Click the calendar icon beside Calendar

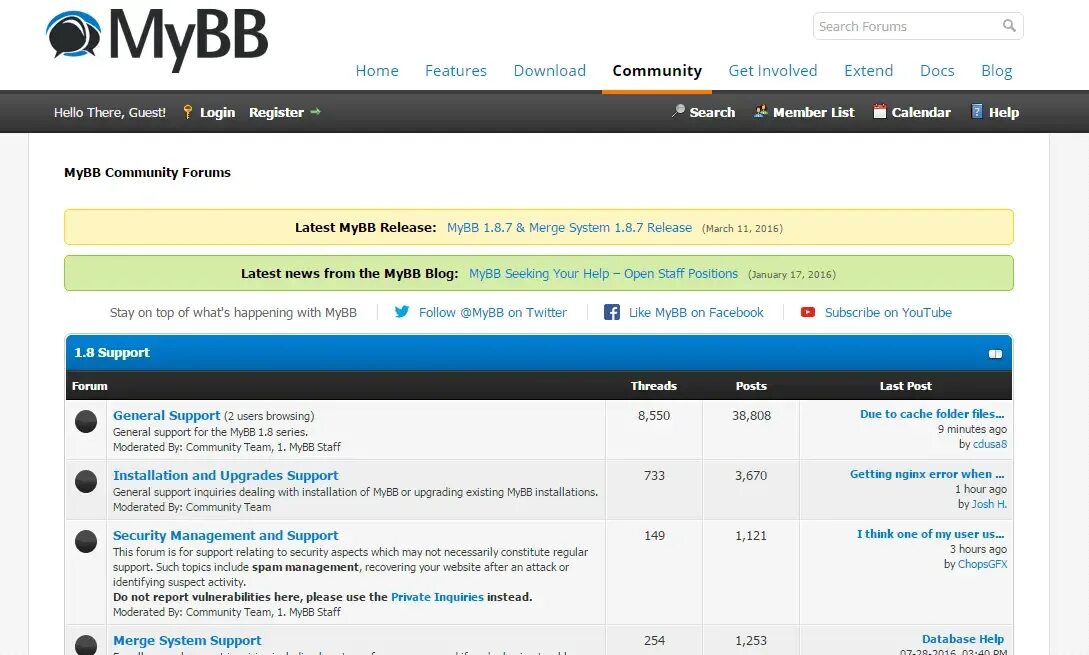(880, 111)
